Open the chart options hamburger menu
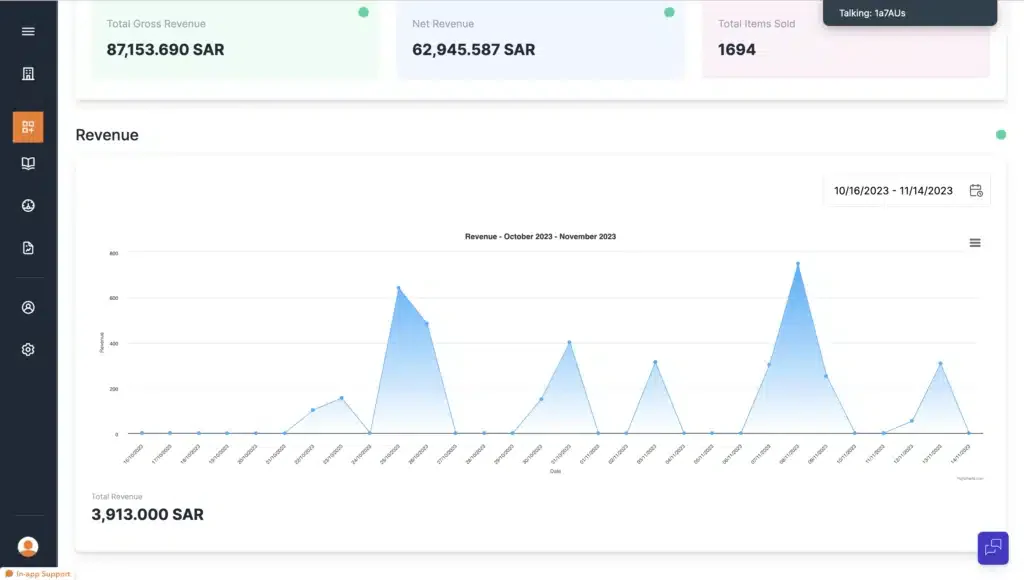This screenshot has width=1024, height=580. click(975, 243)
